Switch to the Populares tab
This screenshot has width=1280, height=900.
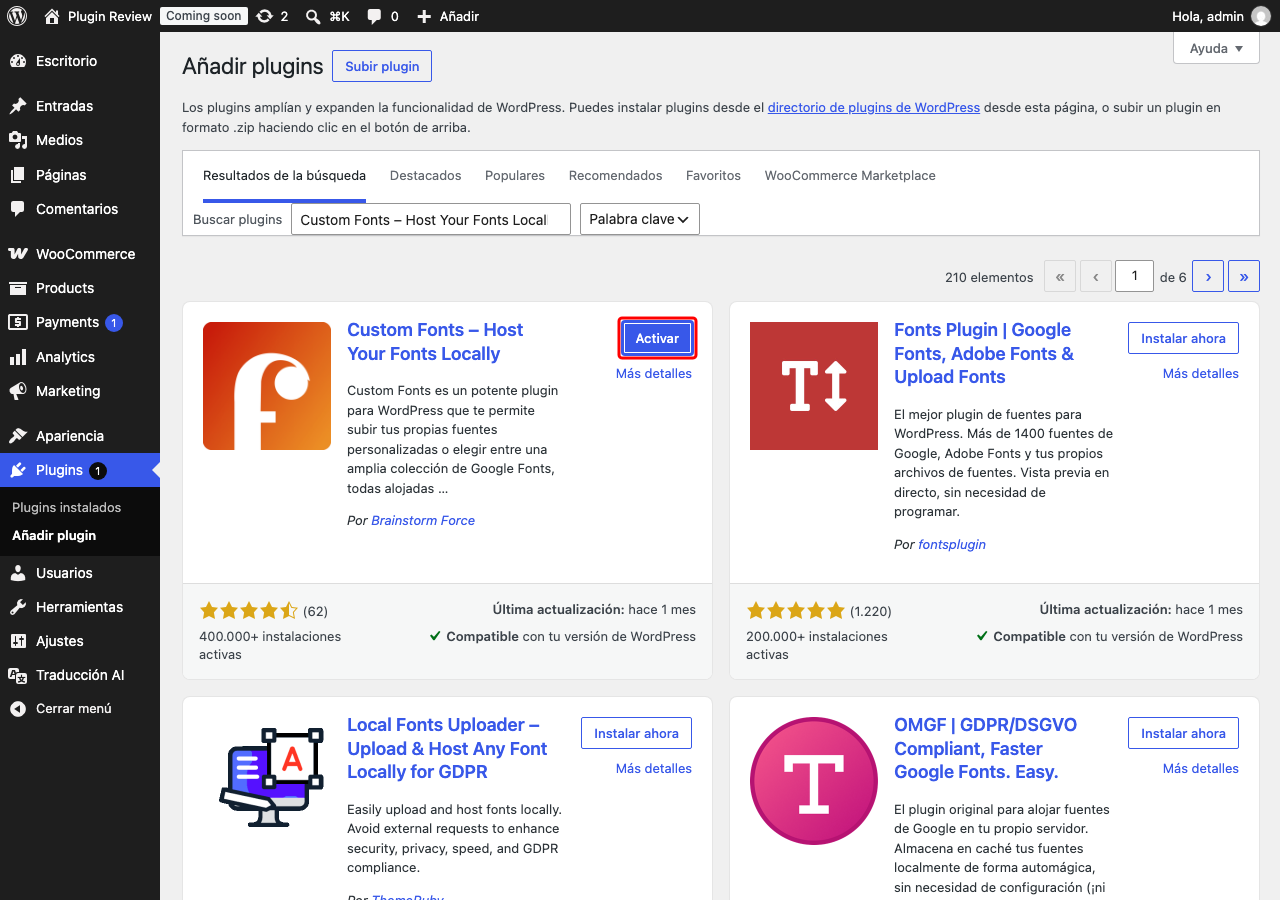coord(515,175)
